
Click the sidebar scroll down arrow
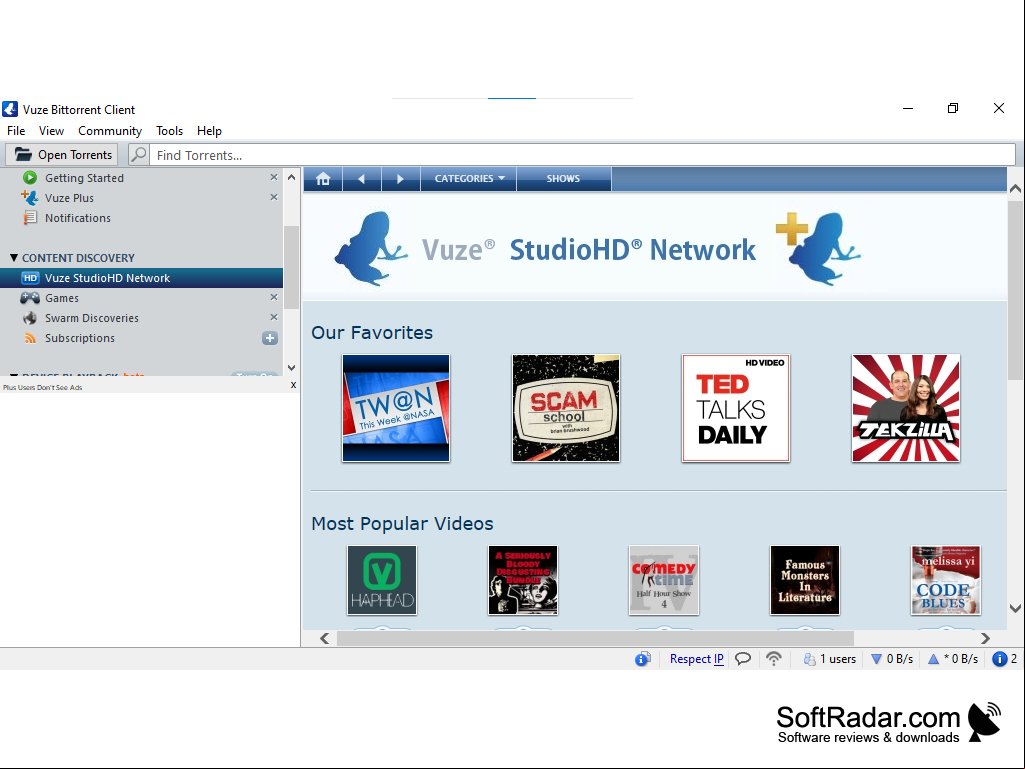(292, 367)
